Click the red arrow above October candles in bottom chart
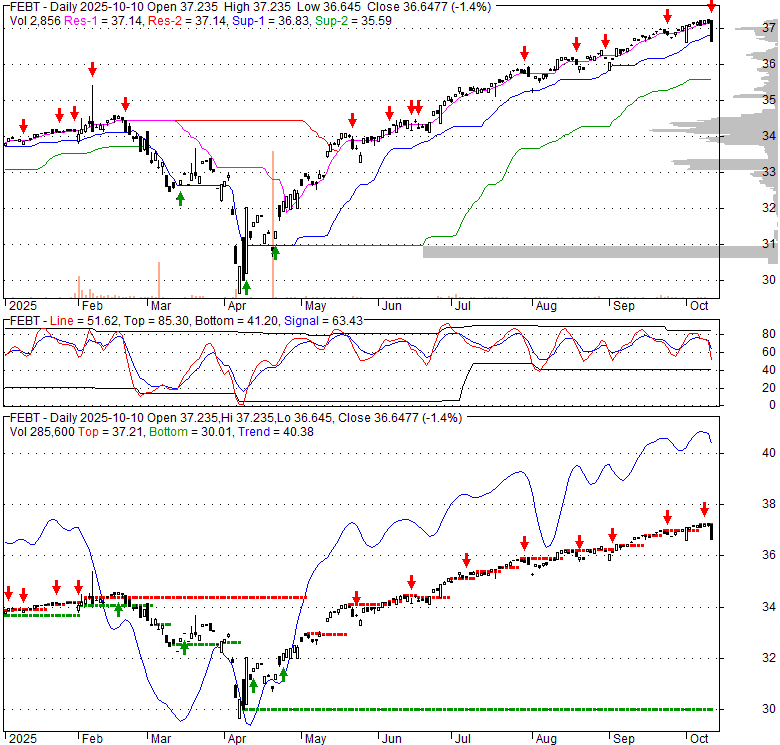This screenshot has height=745, width=780. coord(703,508)
